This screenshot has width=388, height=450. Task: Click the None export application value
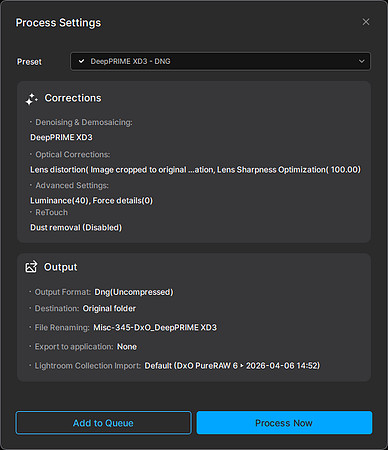[x=127, y=347]
